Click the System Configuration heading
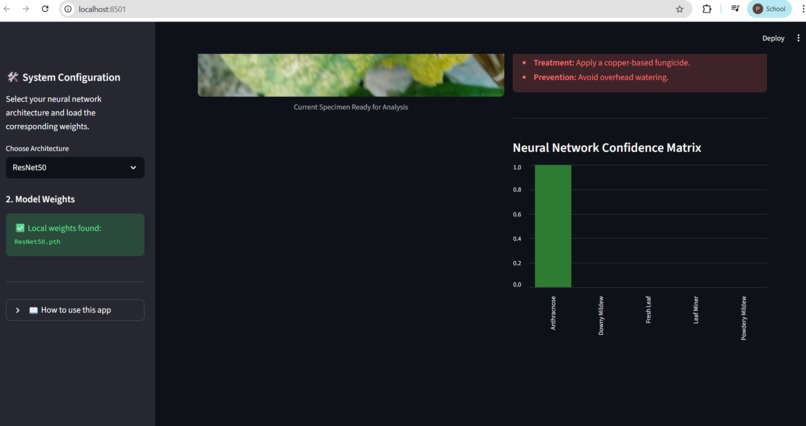 pyautogui.click(x=71, y=77)
